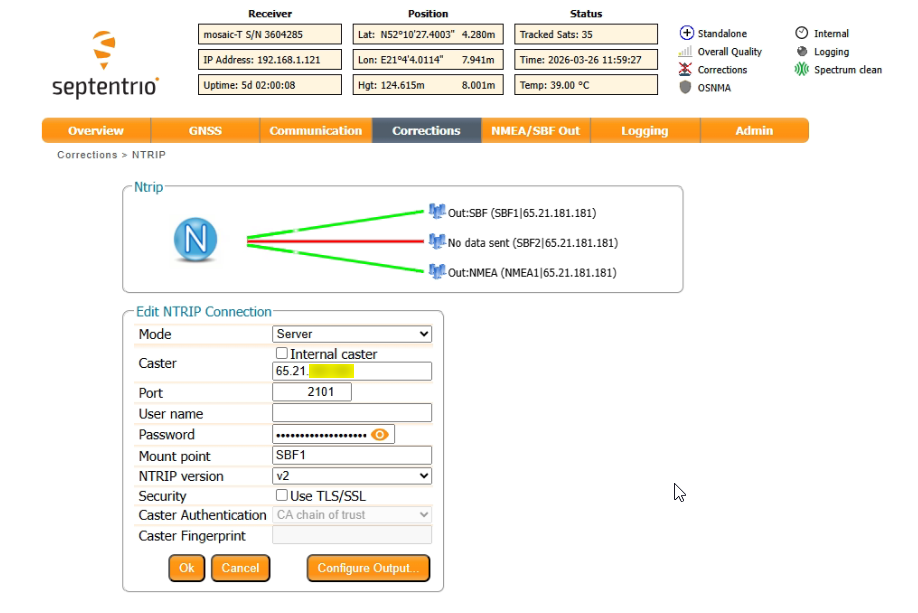This screenshot has width=918, height=613.
Task: Click the Corrections breadcrumb link
Action: pyautogui.click(x=87, y=155)
